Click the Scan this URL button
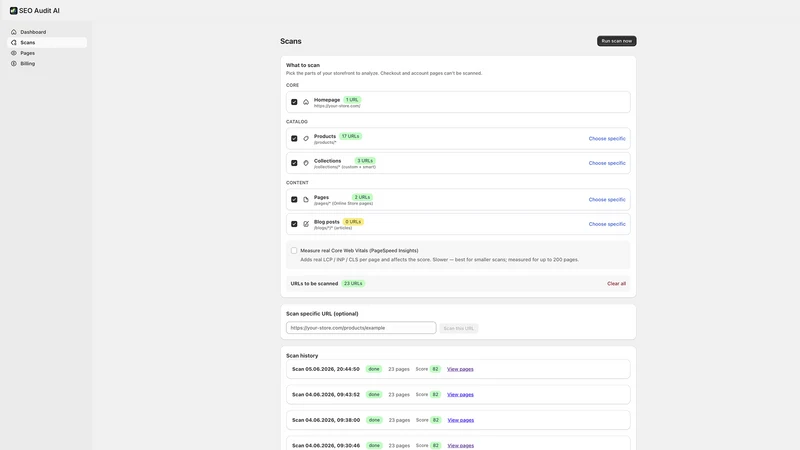The image size is (800, 450). [x=459, y=328]
